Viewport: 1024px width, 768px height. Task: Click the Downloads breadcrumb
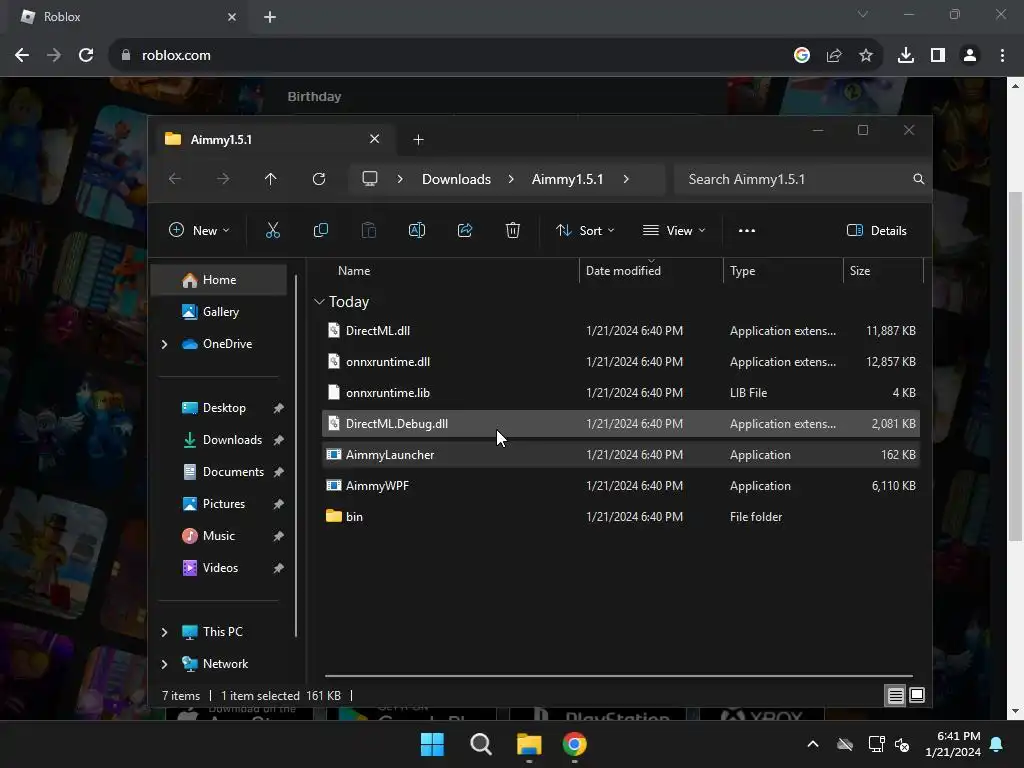(456, 179)
